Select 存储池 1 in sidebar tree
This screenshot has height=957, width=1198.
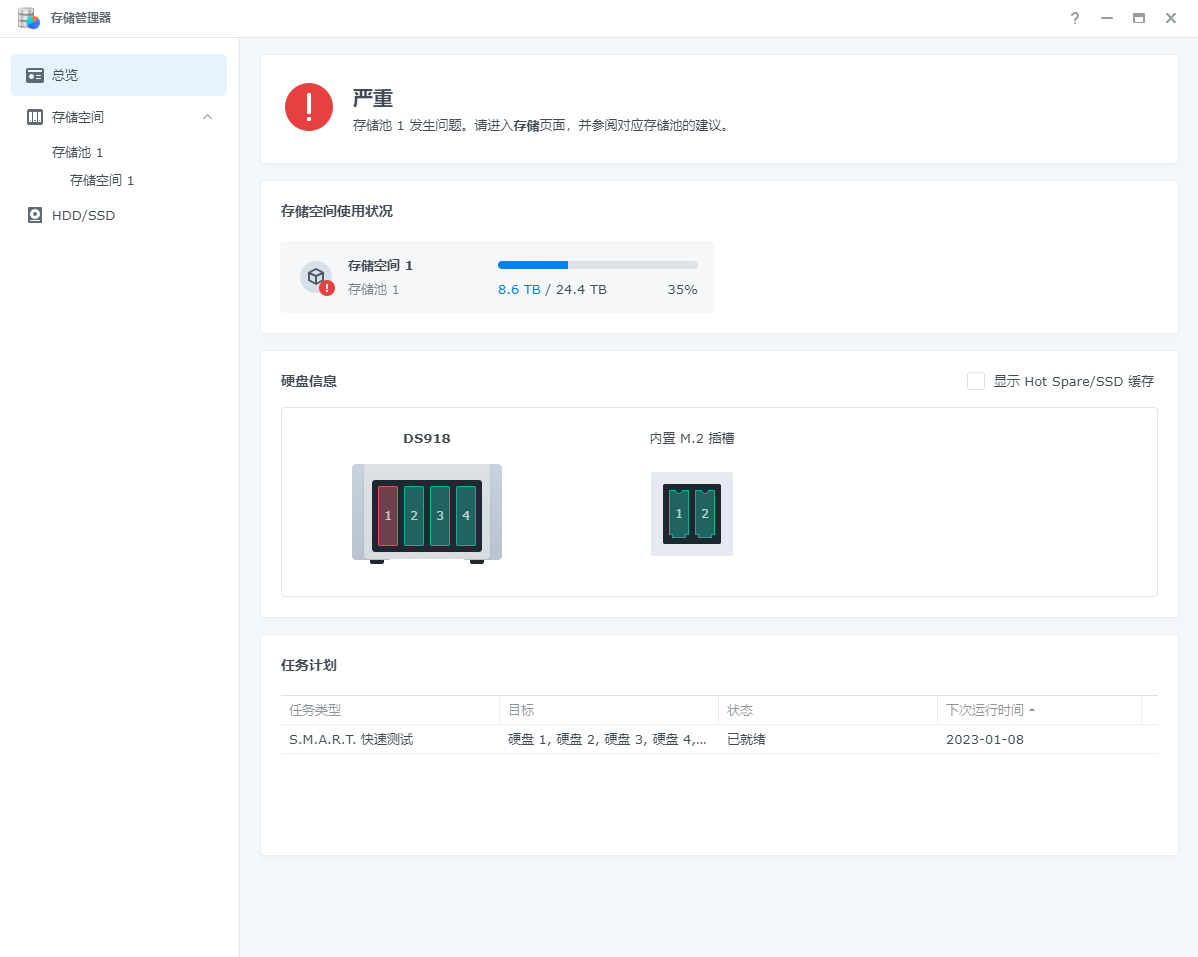(78, 152)
